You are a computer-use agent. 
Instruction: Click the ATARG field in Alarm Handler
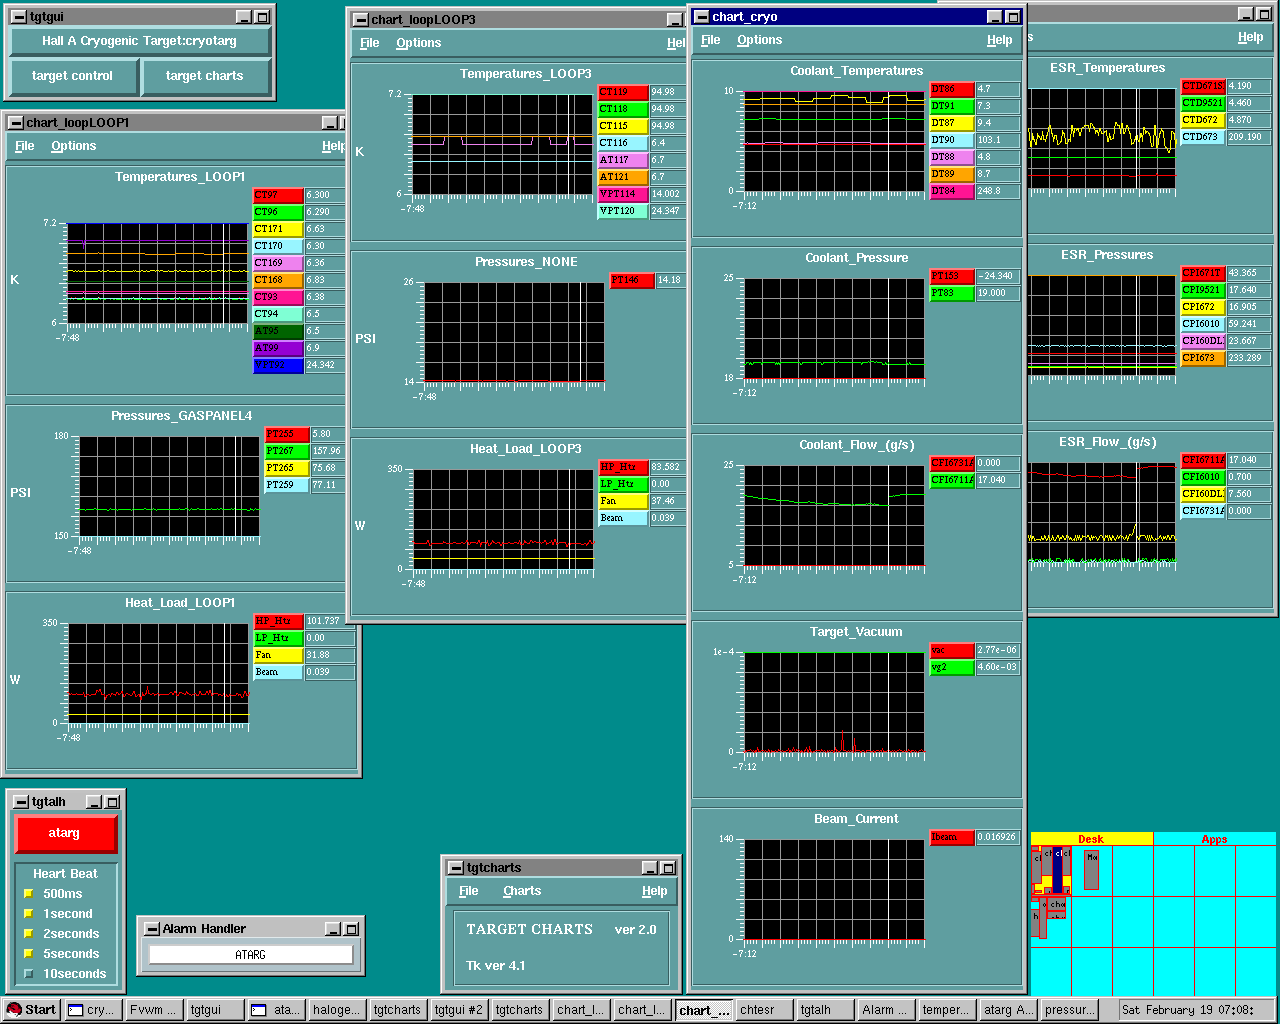[x=251, y=955]
